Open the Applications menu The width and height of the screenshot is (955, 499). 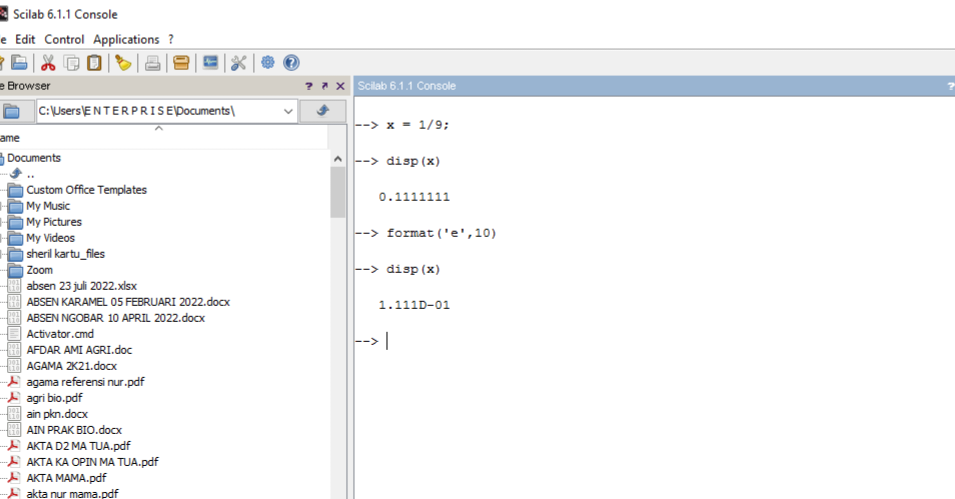pyautogui.click(x=126, y=40)
